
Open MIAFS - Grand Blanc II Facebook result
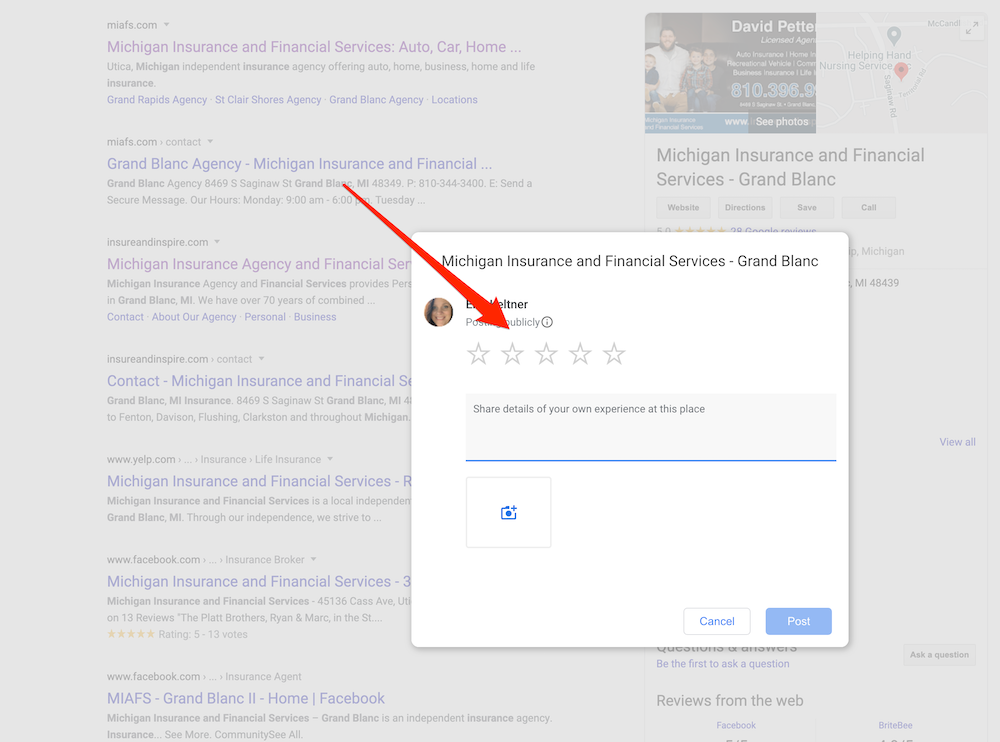point(246,699)
